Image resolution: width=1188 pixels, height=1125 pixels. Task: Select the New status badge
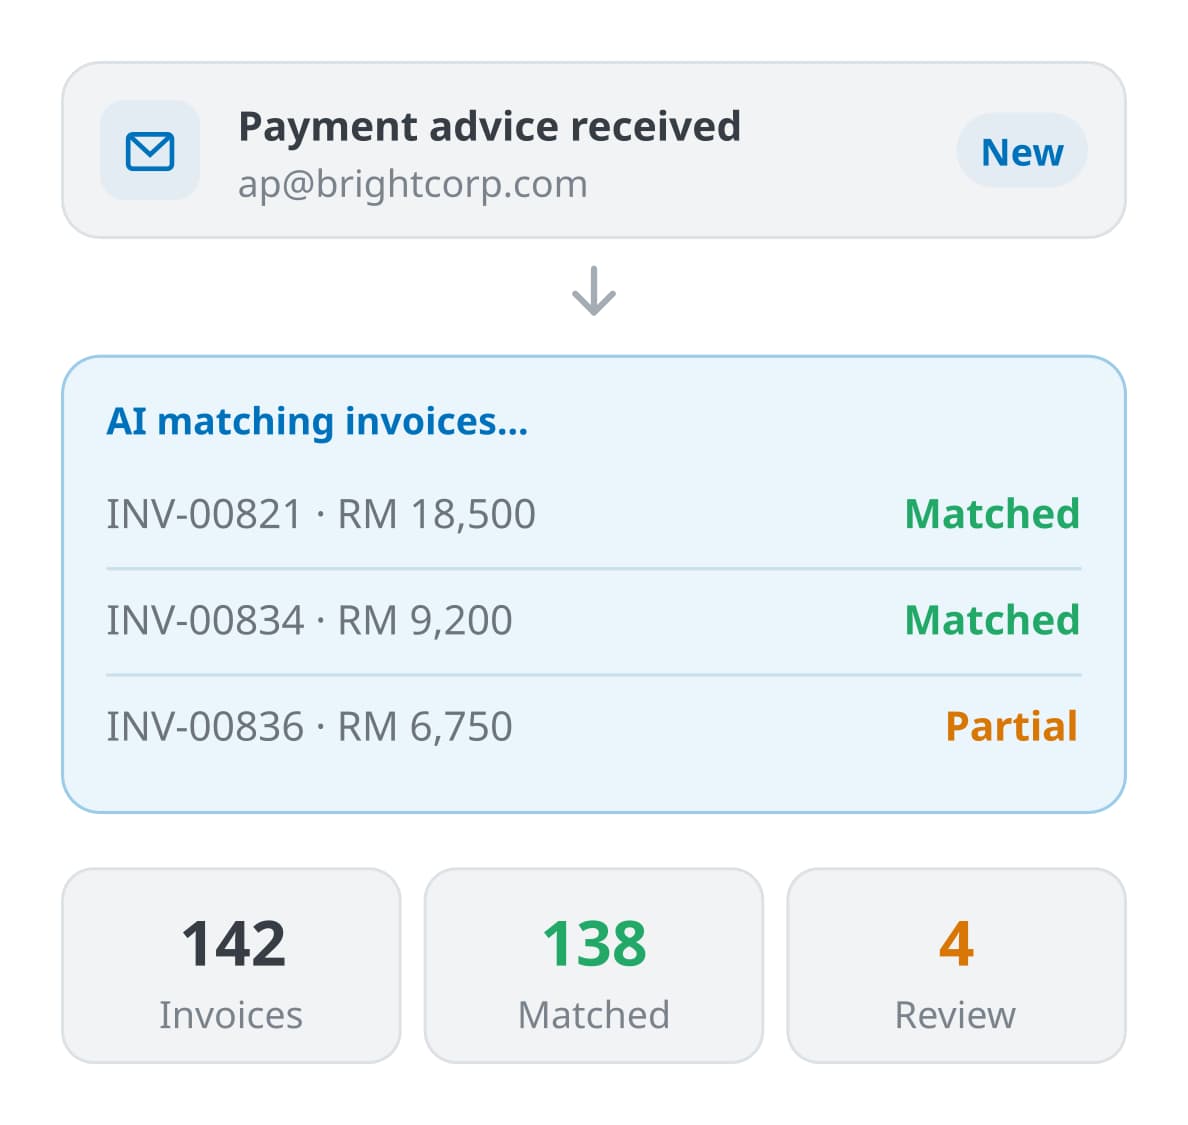1022,151
